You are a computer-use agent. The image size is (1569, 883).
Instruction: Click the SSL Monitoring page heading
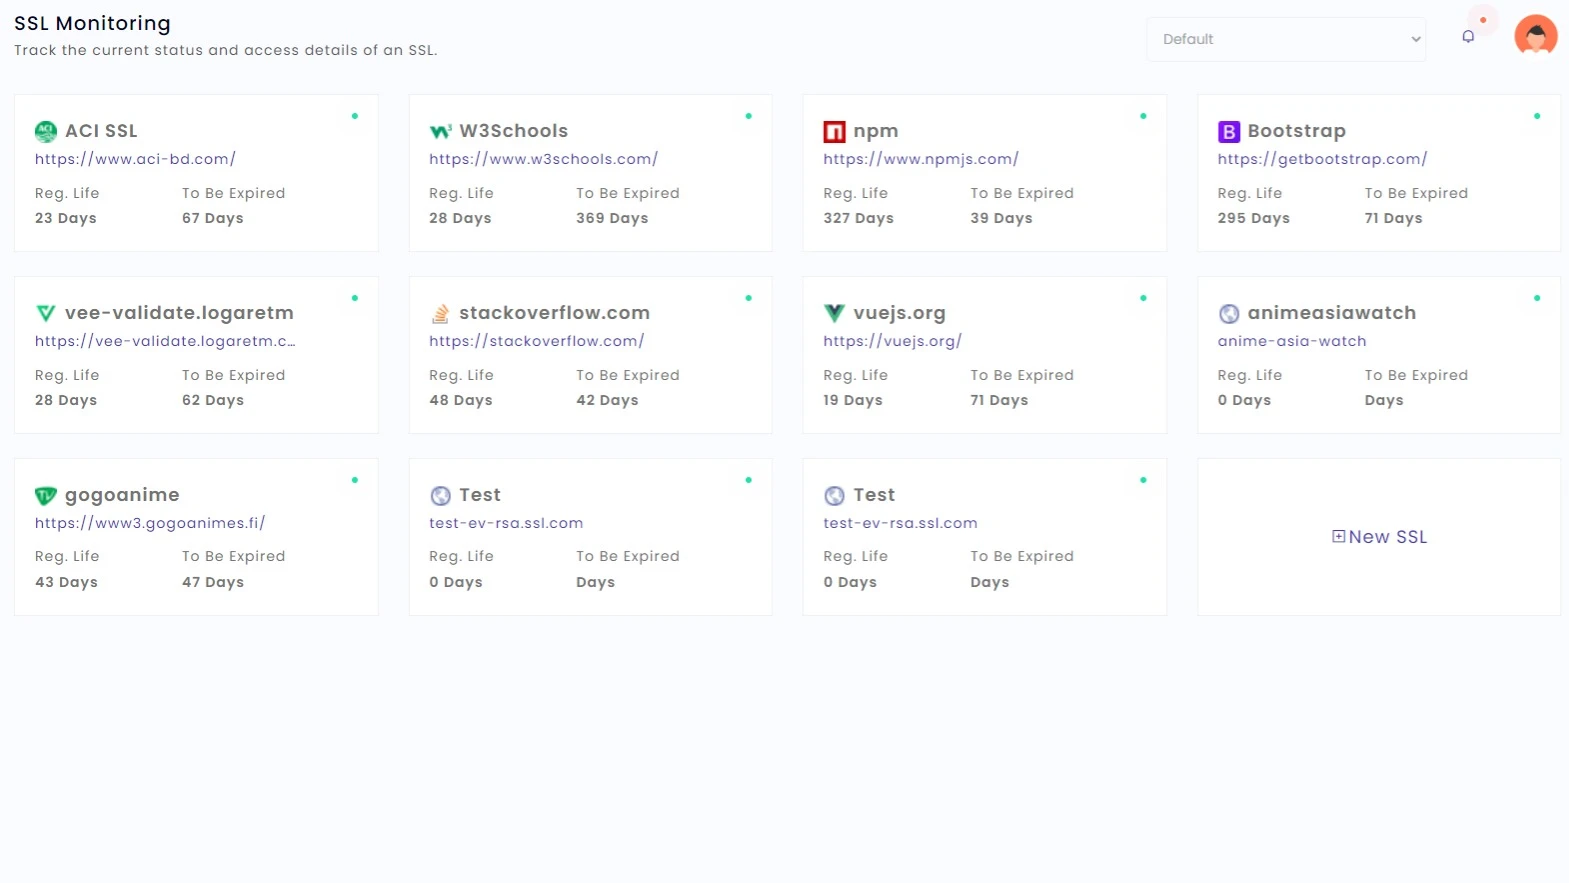coord(92,23)
